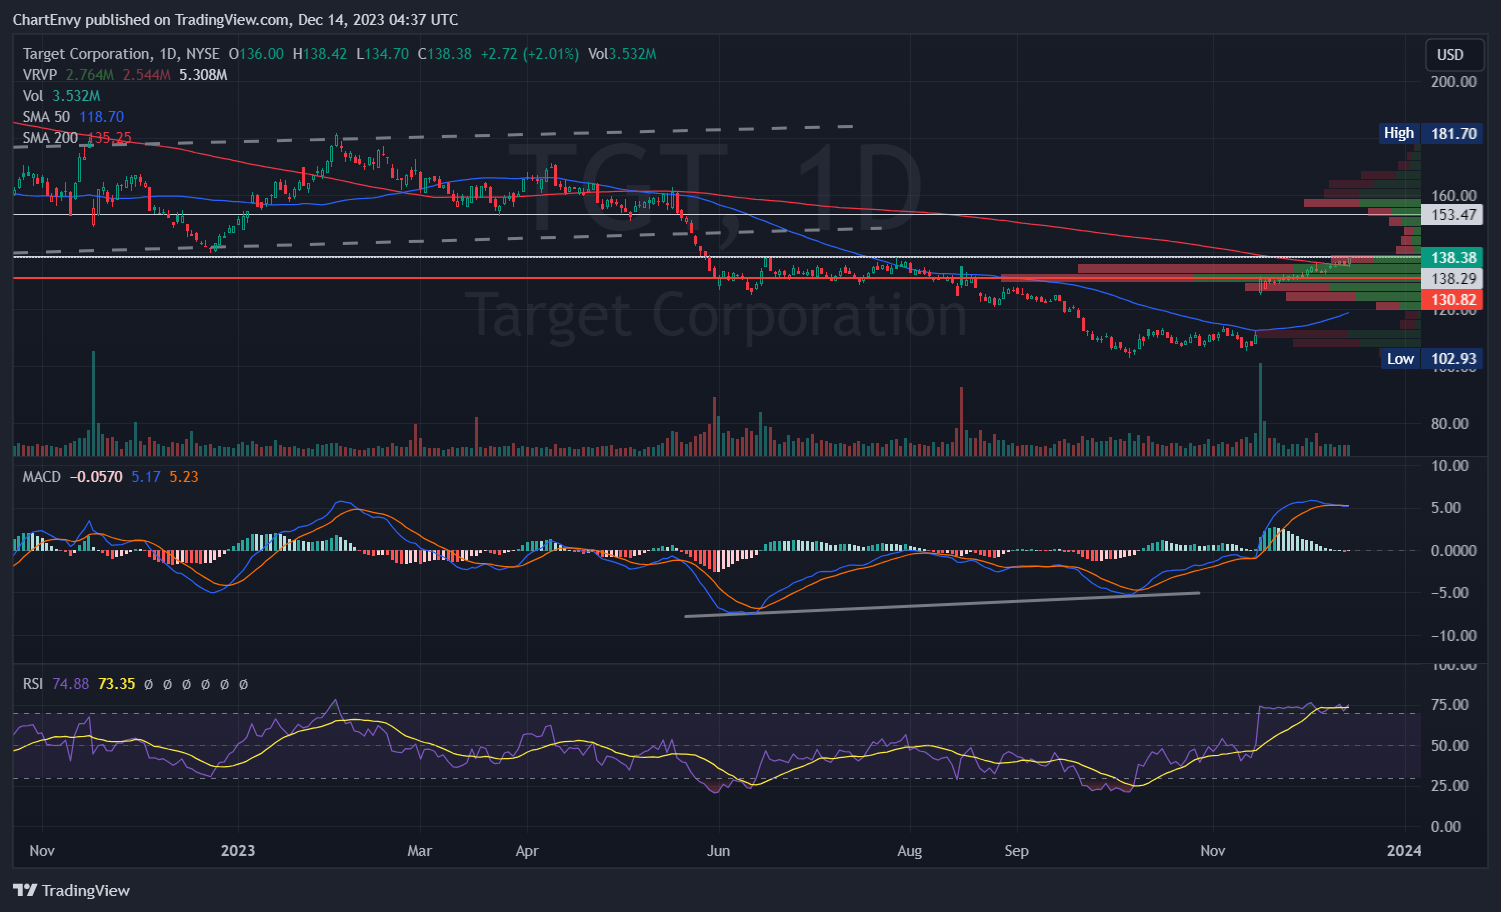Click the 0.0000 MACD axis label
This screenshot has height=912, width=1501.
[x=1453, y=551]
